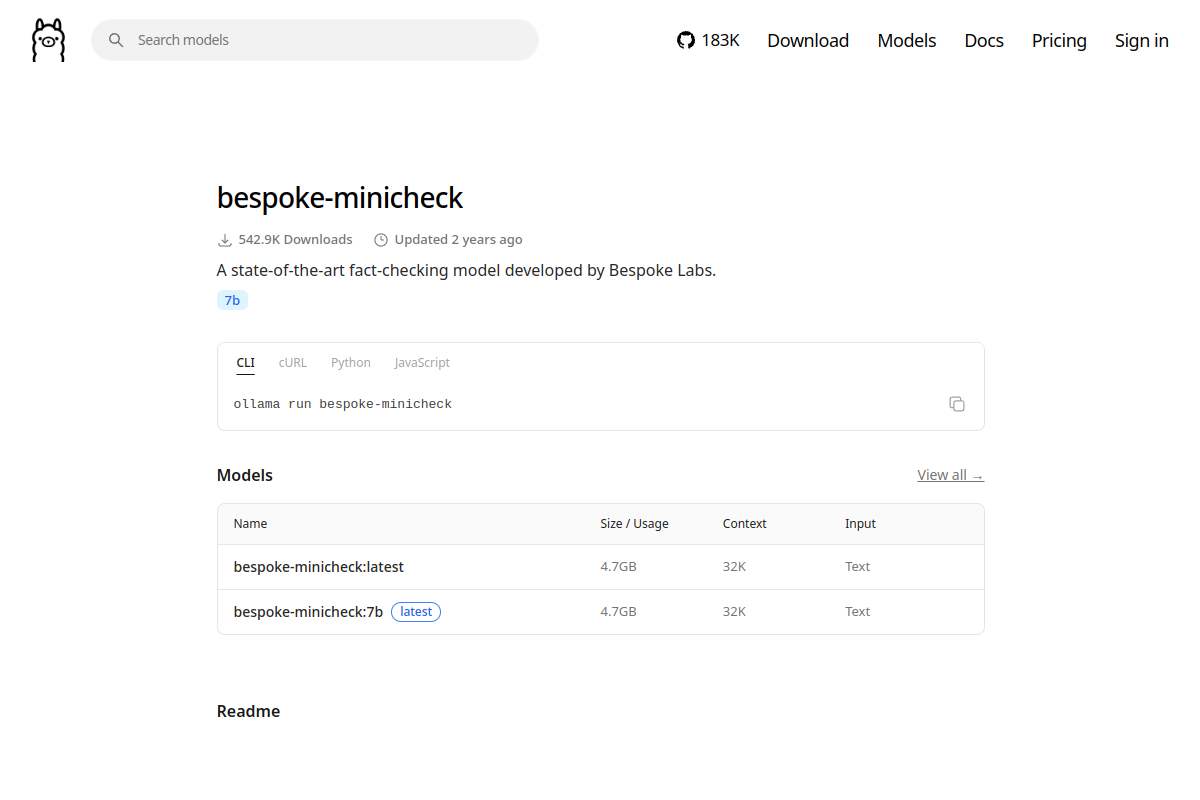Open the GitHub 183K link

(x=708, y=40)
